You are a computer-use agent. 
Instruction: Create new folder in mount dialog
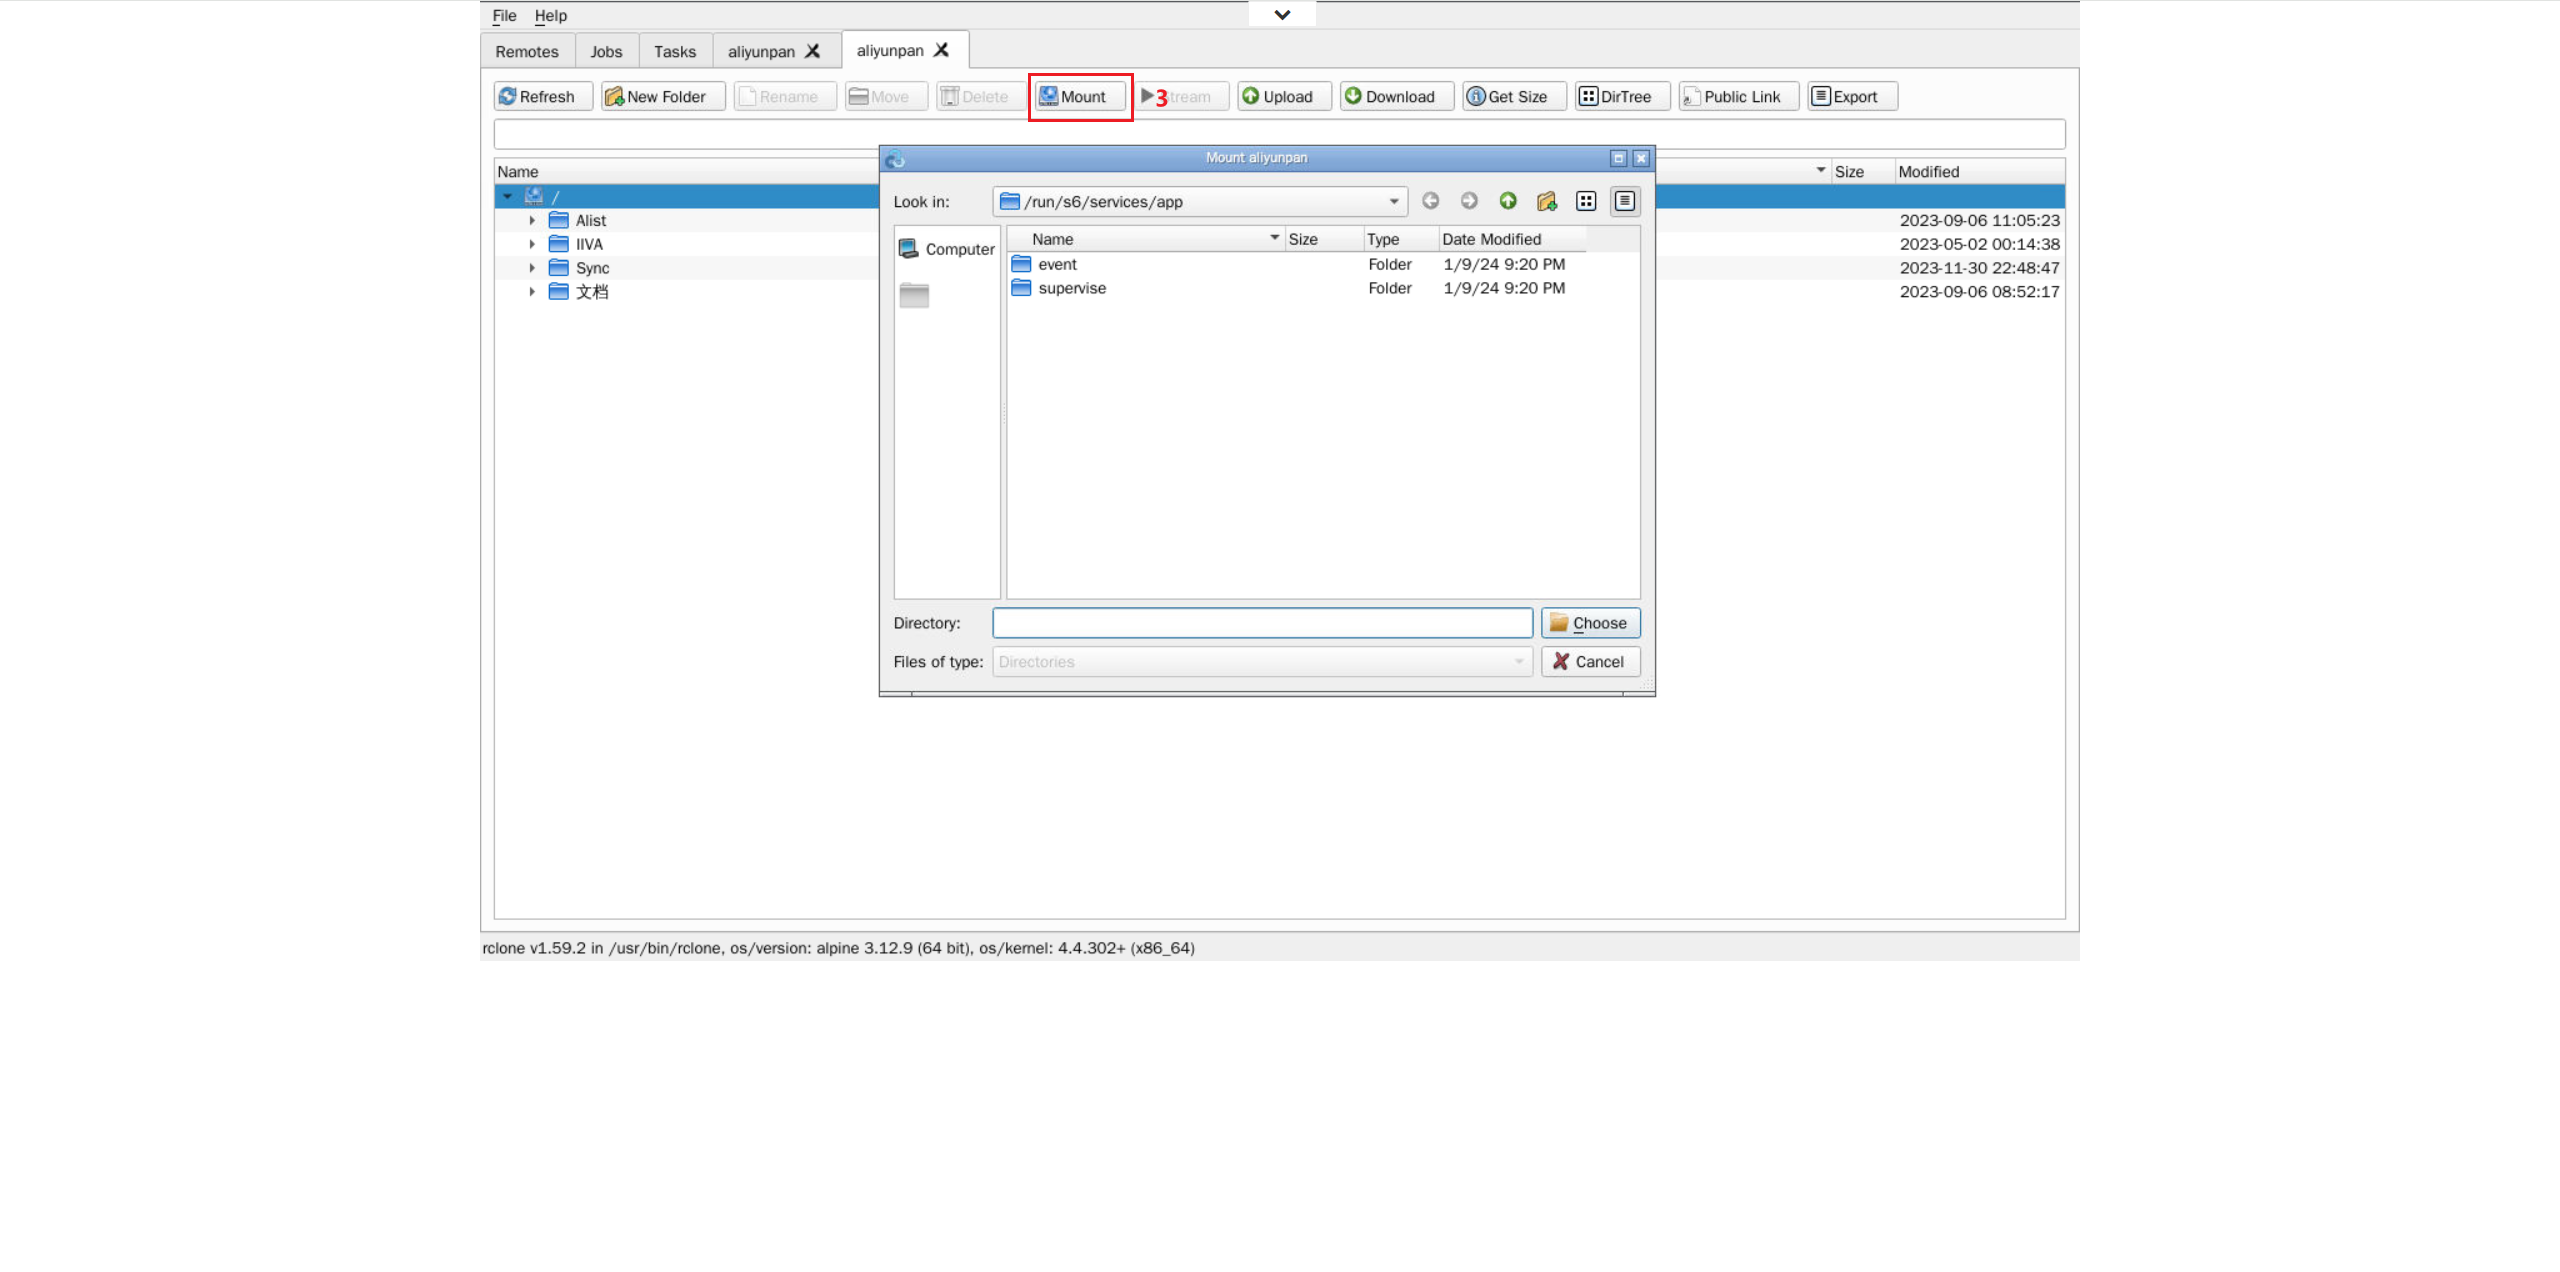[1547, 201]
